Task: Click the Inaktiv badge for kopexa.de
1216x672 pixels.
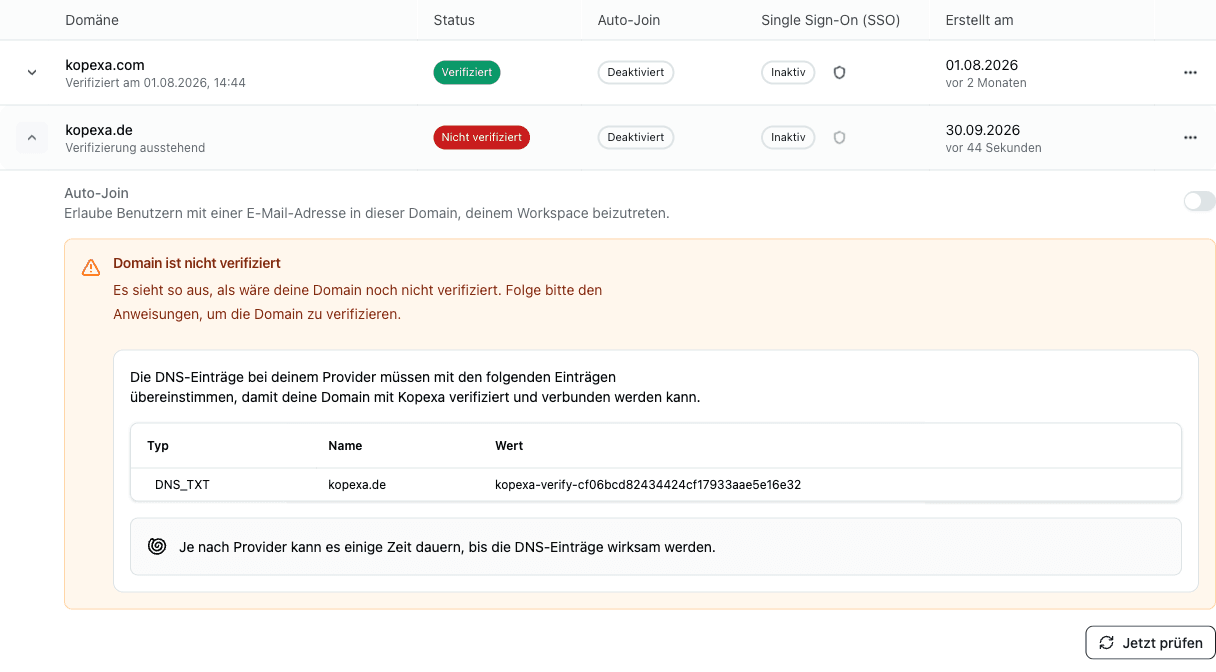Action: click(788, 137)
